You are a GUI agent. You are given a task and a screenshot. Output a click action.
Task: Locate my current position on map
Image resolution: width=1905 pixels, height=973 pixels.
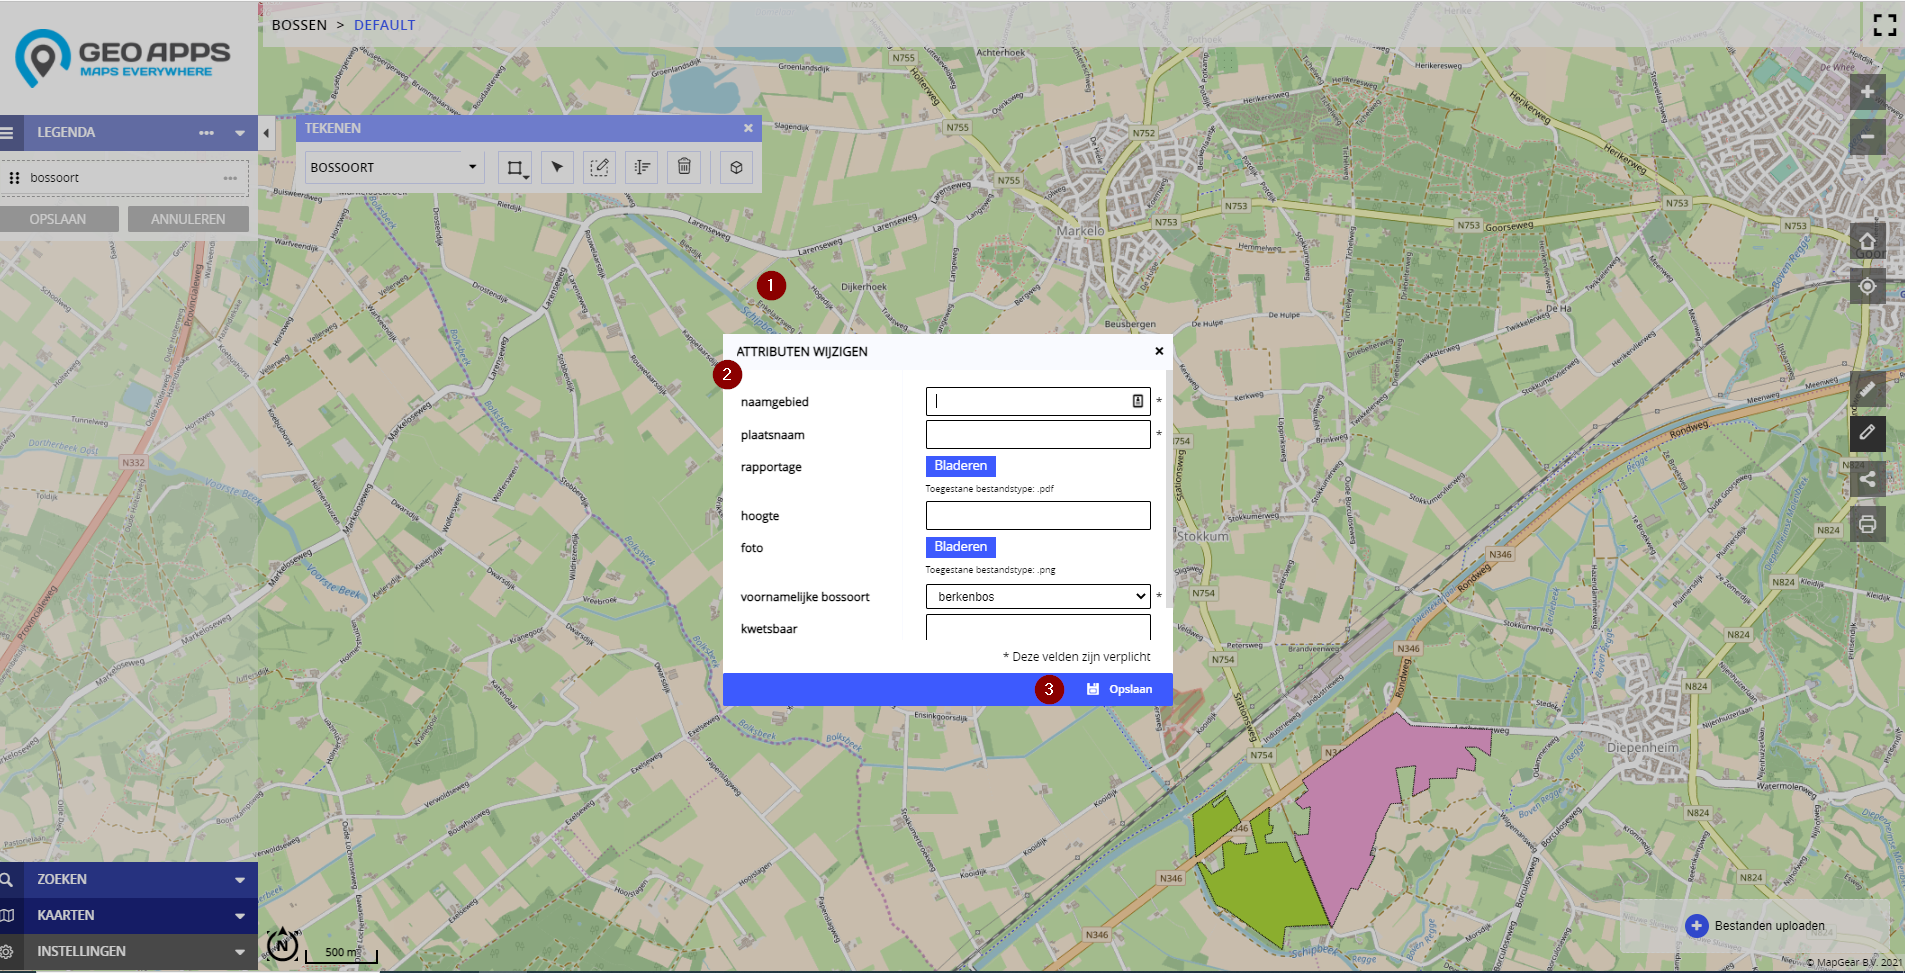[1867, 286]
